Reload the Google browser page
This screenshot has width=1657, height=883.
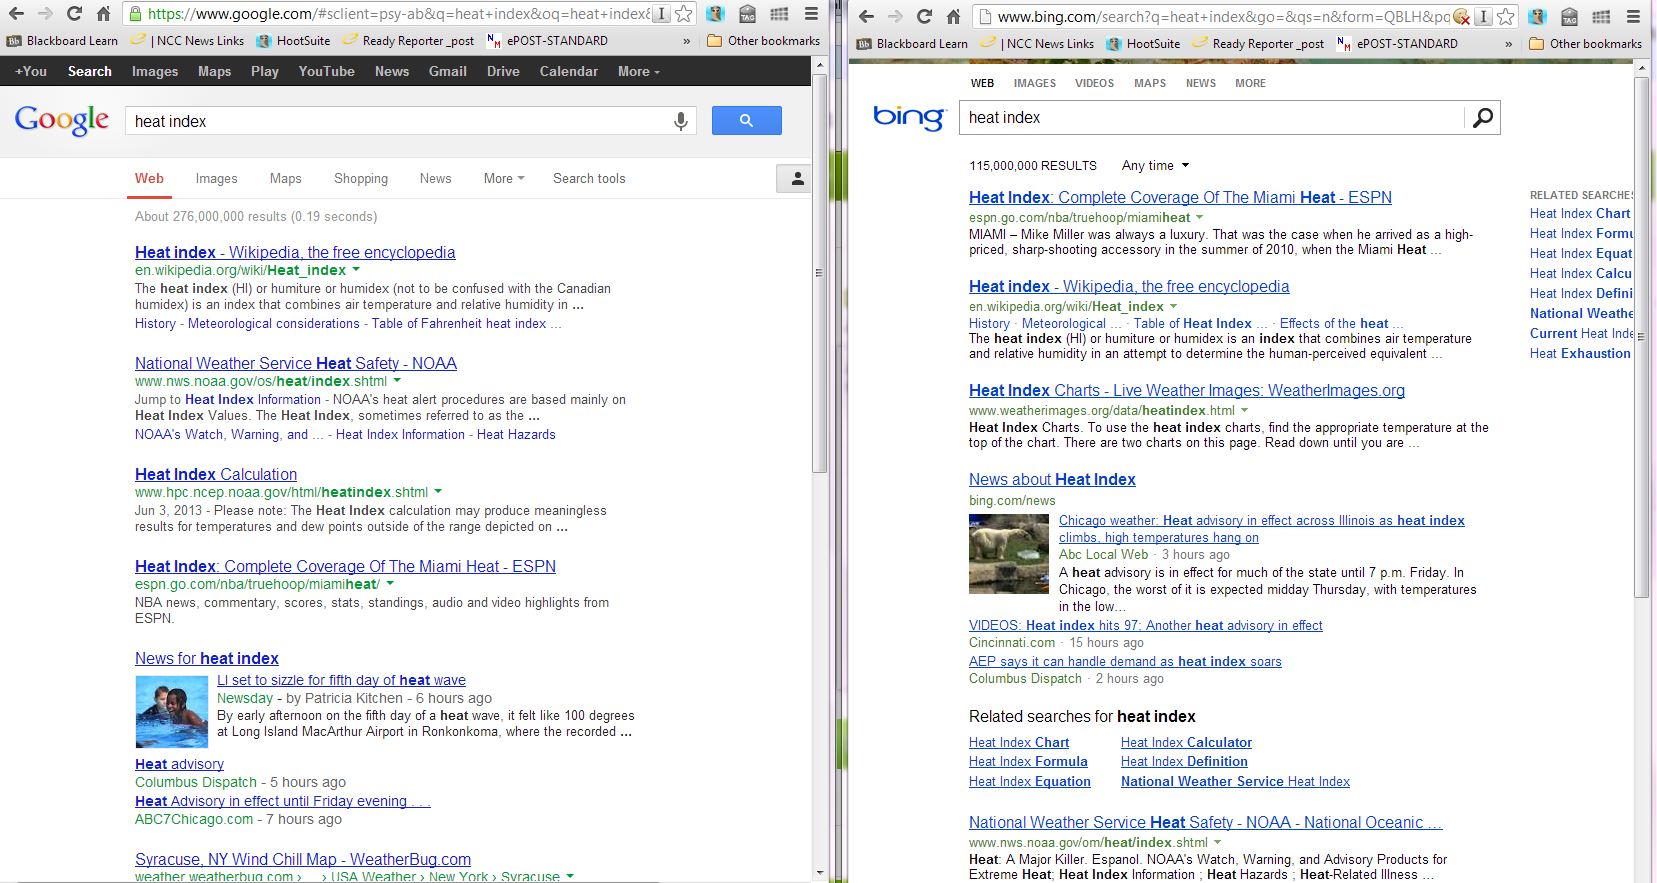[x=74, y=14]
